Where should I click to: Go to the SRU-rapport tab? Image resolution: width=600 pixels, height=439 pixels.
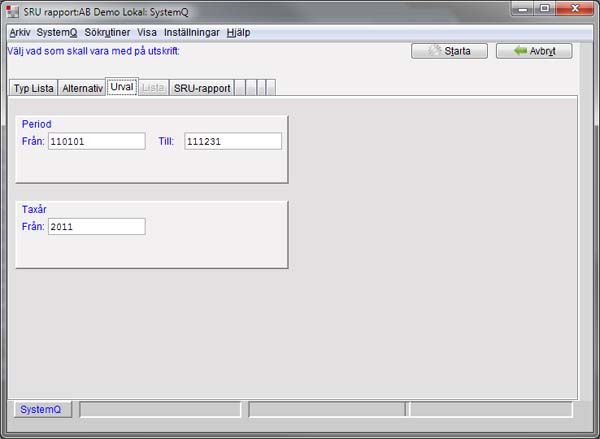[203, 88]
